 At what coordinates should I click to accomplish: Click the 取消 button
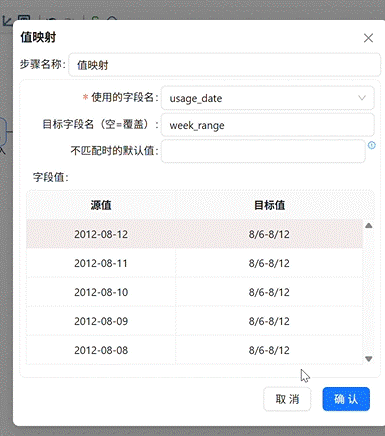pos(287,399)
